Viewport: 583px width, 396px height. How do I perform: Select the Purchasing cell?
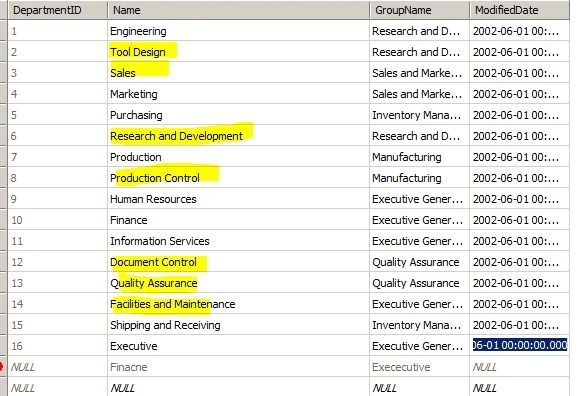238,115
